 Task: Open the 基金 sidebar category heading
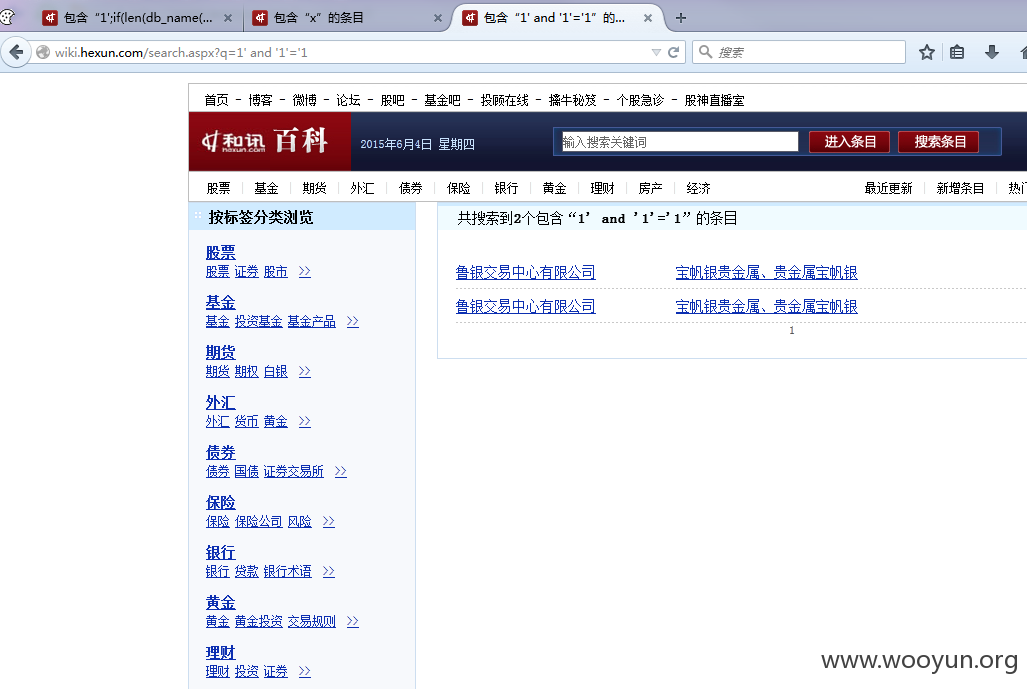pos(220,303)
